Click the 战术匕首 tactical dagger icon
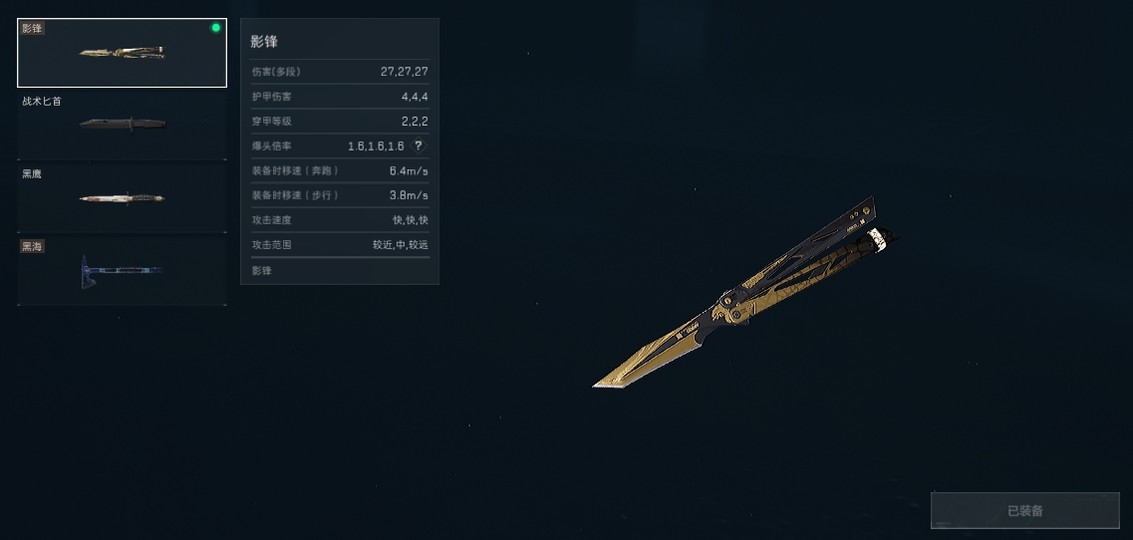The image size is (1133, 540). pyautogui.click(x=122, y=124)
